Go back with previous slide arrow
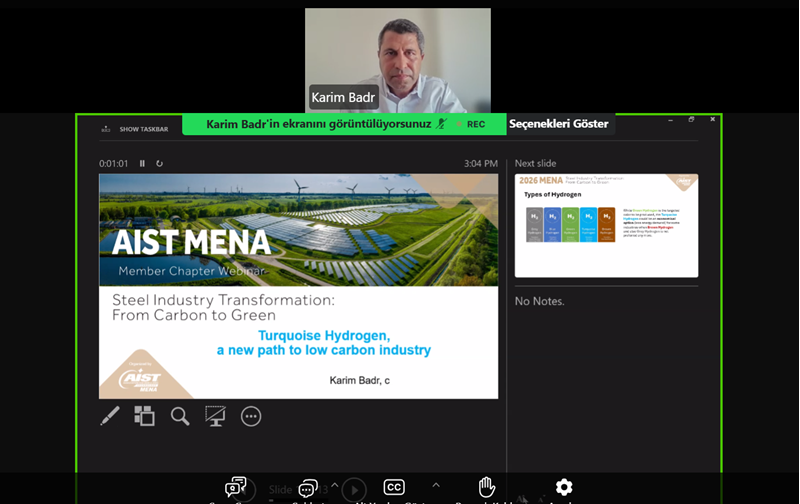Screen dimensions: 800x504 tap(245, 490)
